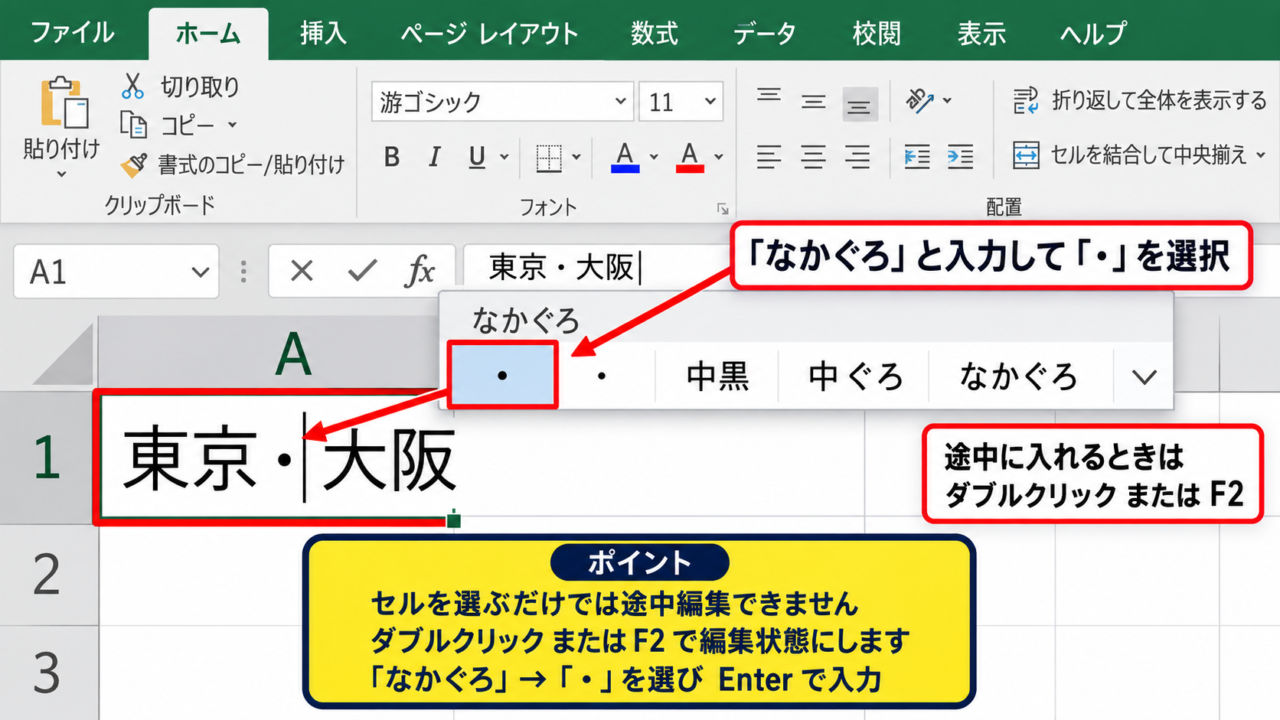Viewport: 1280px width, 720px height.
Task: Open the blue fill color dropdown arrow
Action: (x=653, y=158)
